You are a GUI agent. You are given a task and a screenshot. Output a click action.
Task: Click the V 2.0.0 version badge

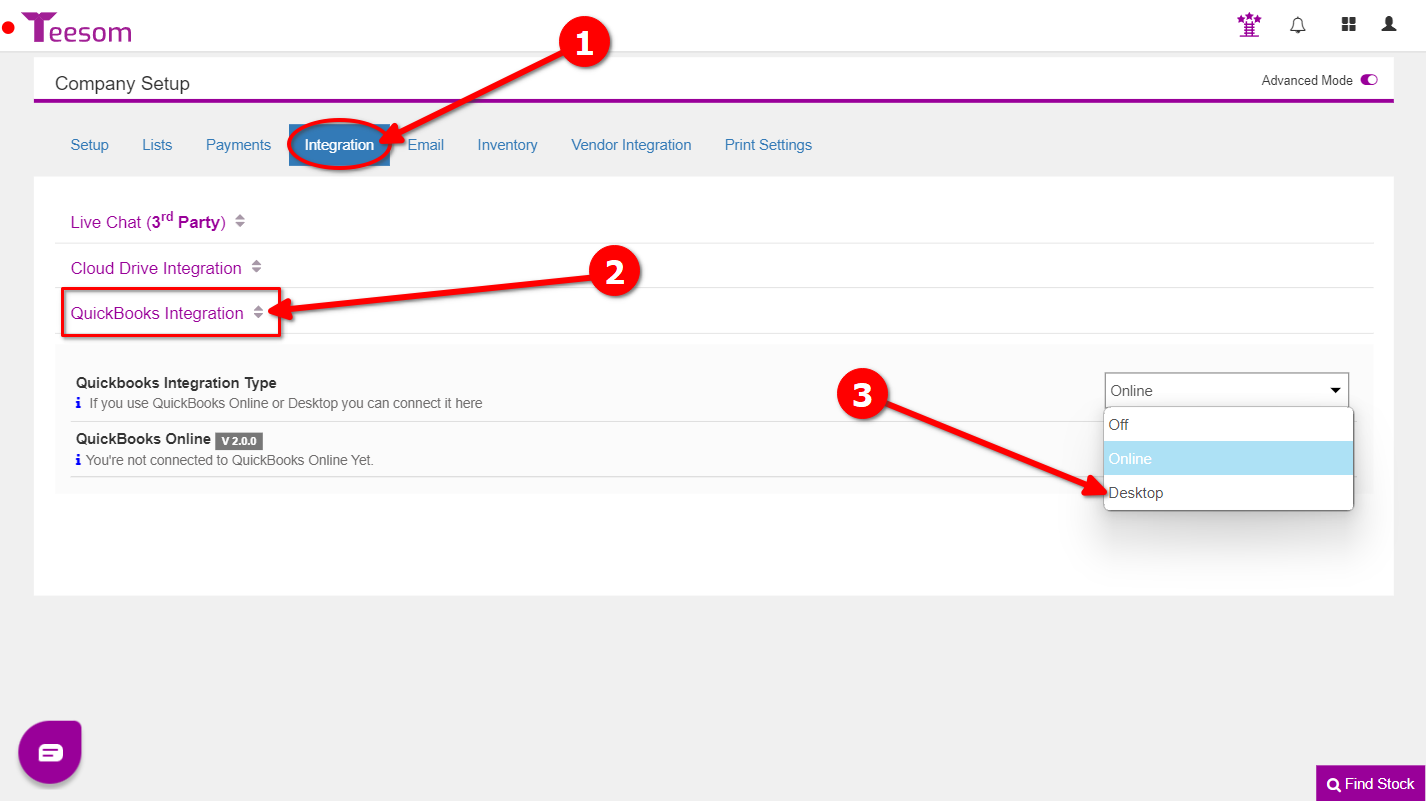tap(239, 440)
